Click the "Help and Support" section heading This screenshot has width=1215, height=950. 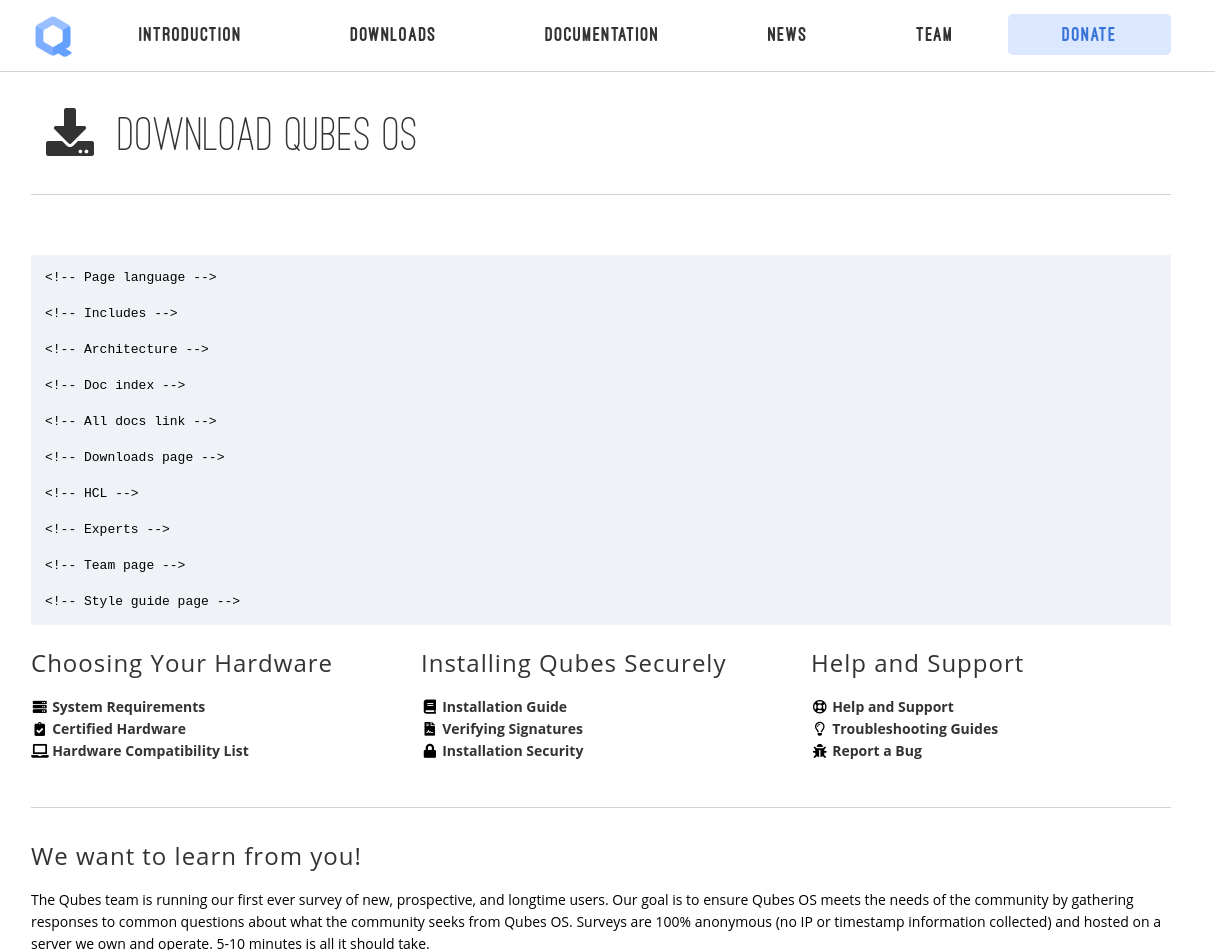click(918, 663)
